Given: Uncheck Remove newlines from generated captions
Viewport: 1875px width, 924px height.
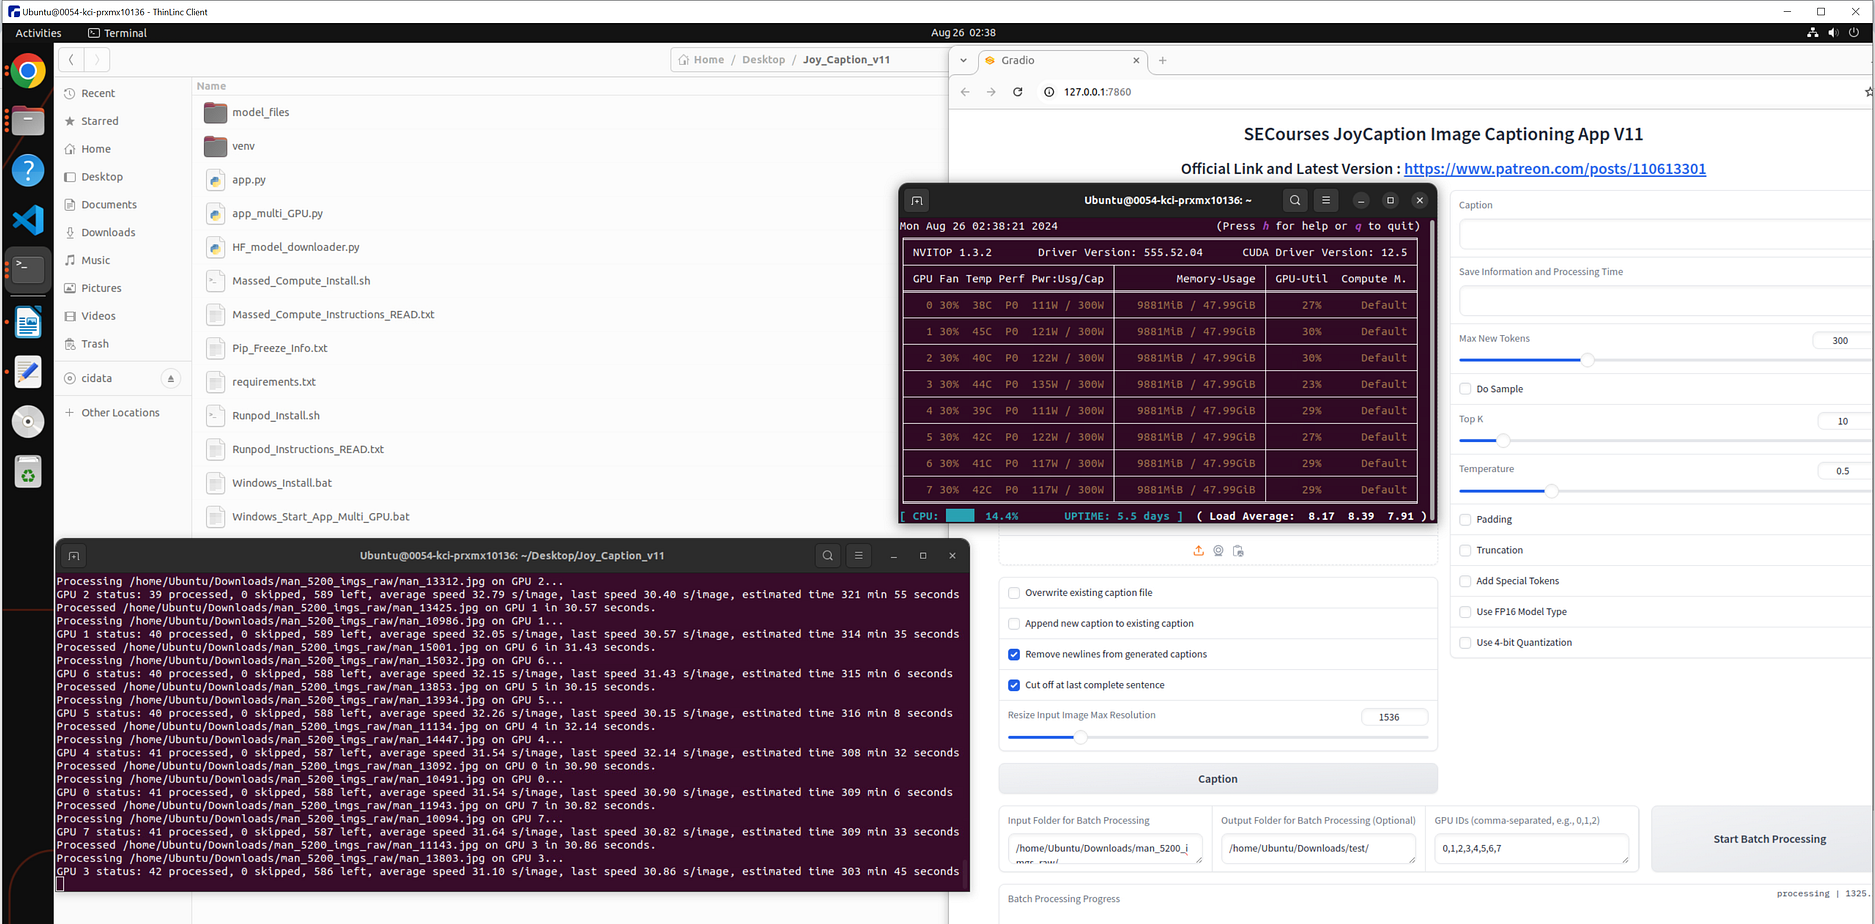Looking at the screenshot, I should (x=1014, y=655).
